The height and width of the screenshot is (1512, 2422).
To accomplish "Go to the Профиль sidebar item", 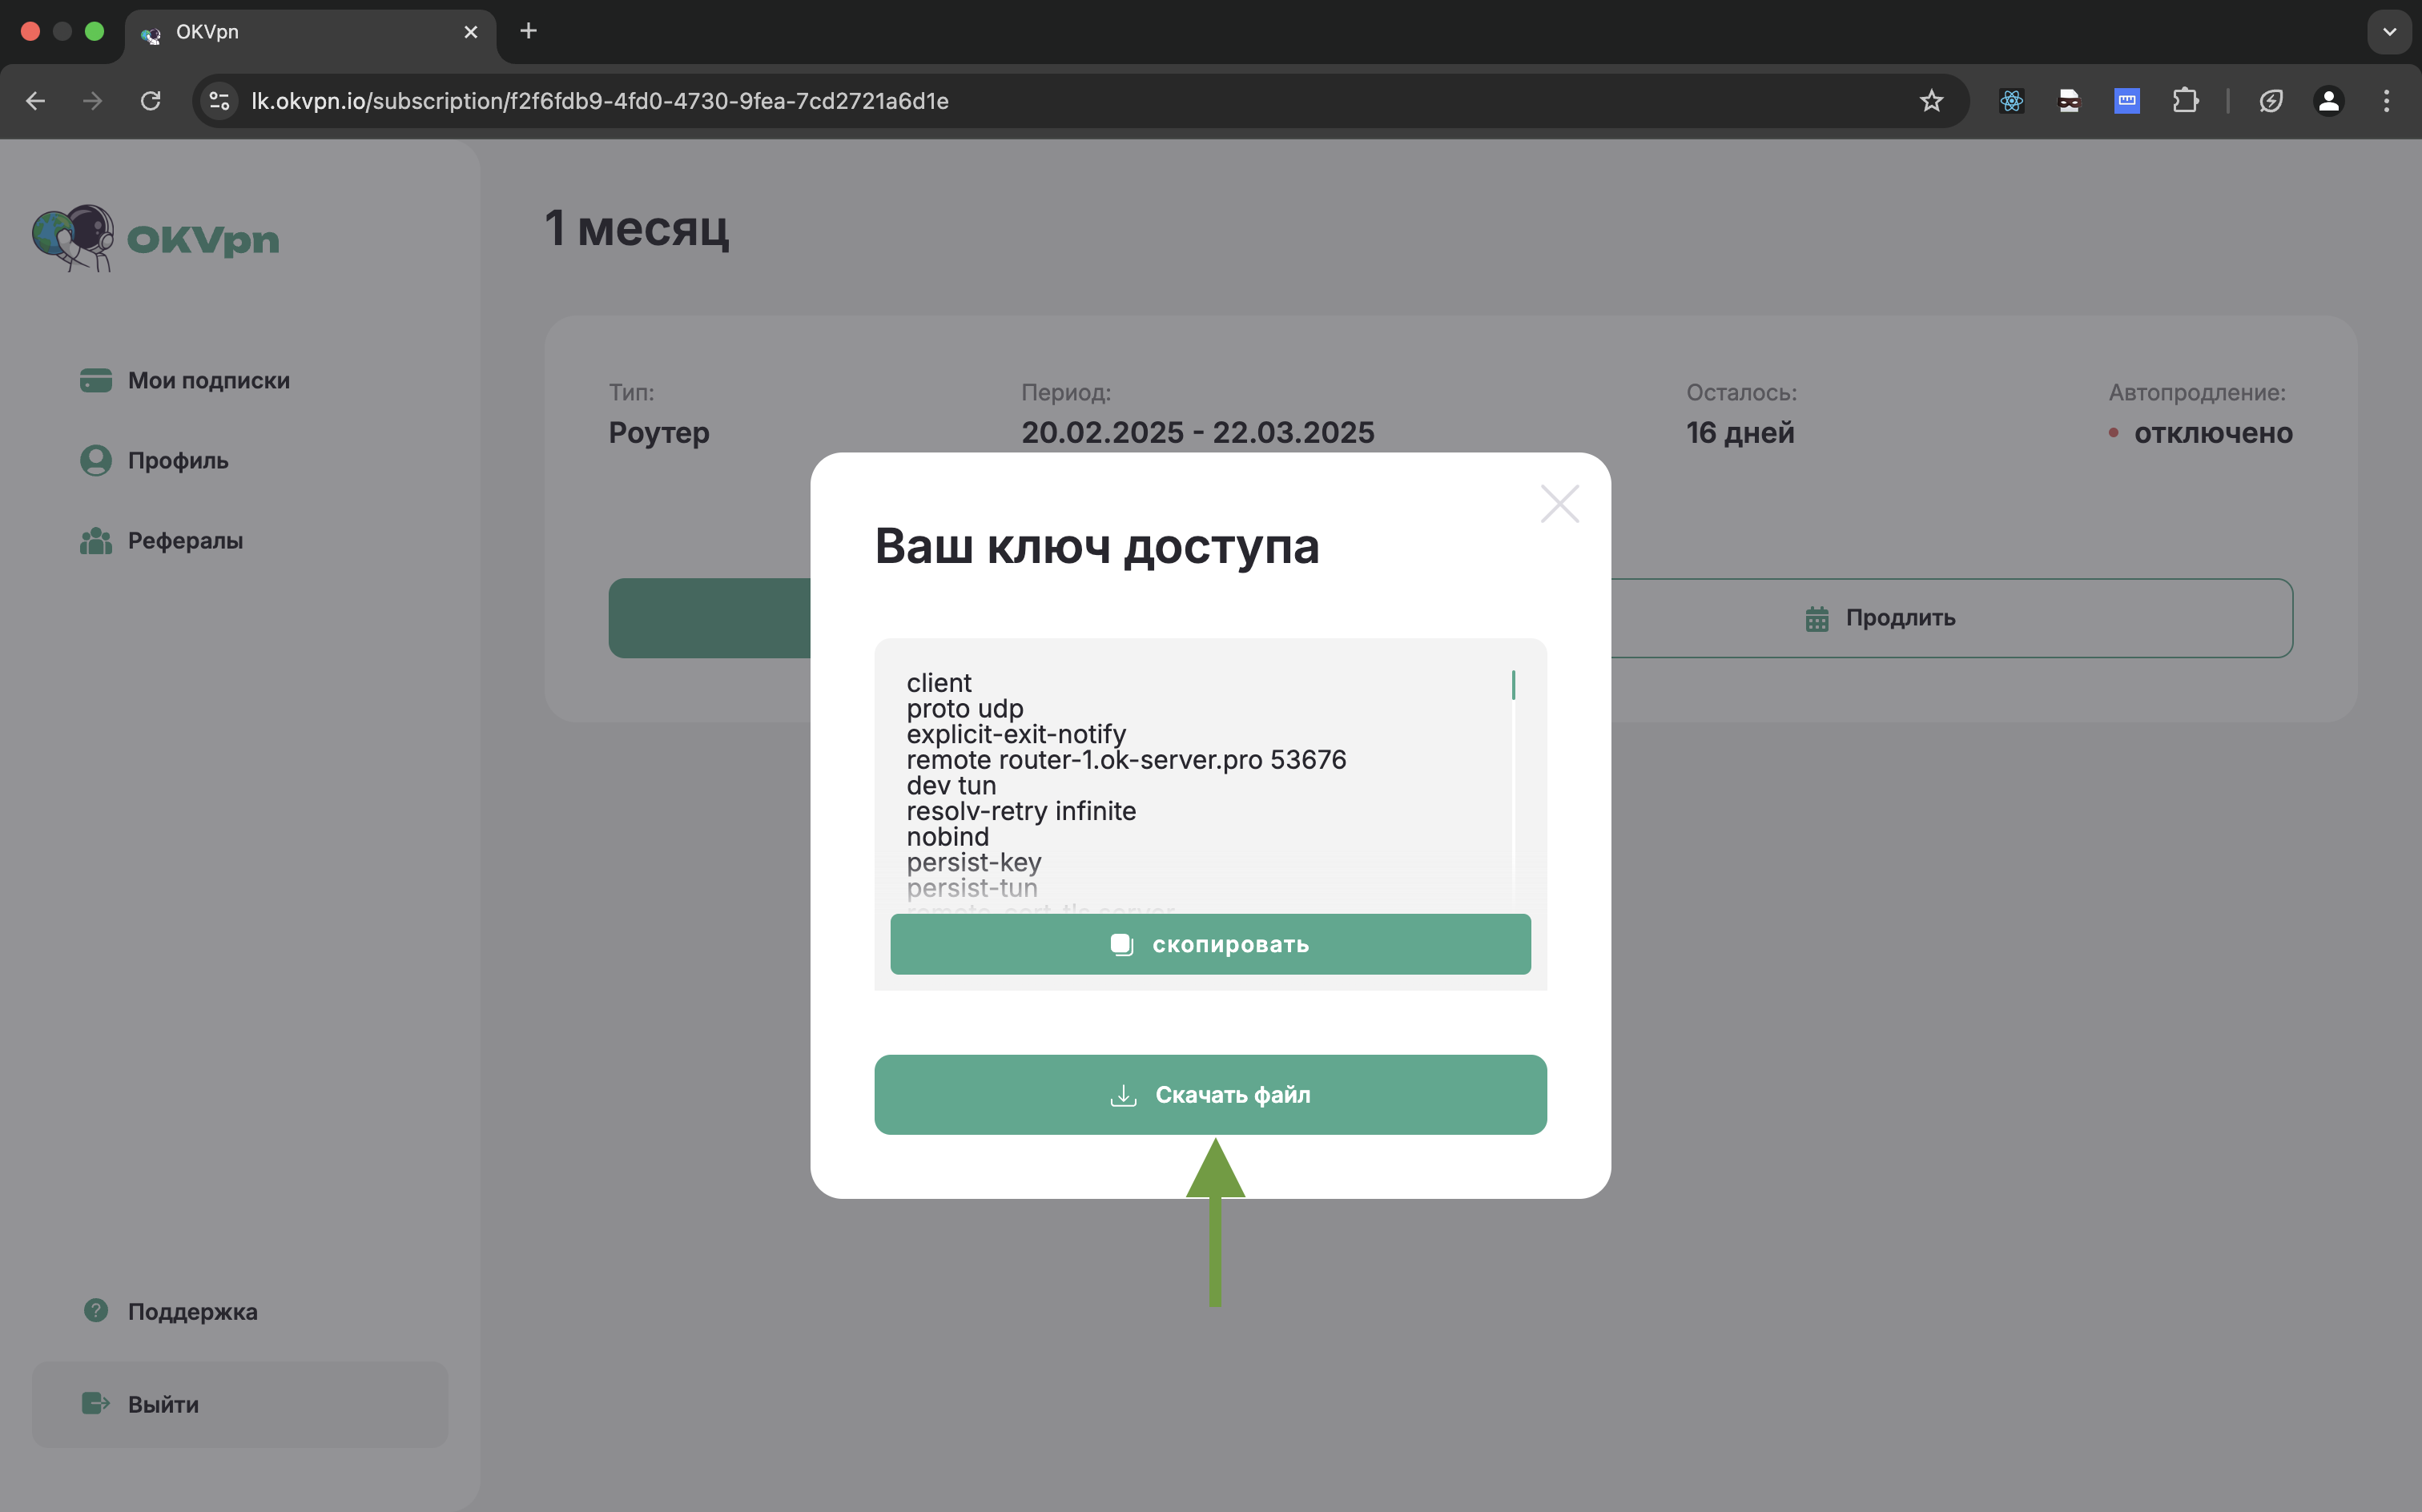I will (x=177, y=461).
